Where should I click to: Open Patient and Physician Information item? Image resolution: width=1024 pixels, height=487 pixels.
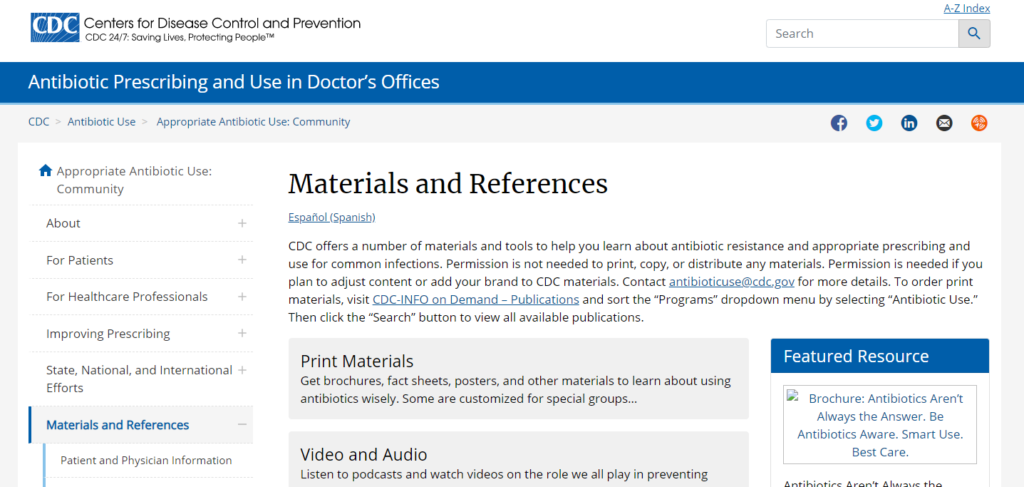click(x=146, y=460)
